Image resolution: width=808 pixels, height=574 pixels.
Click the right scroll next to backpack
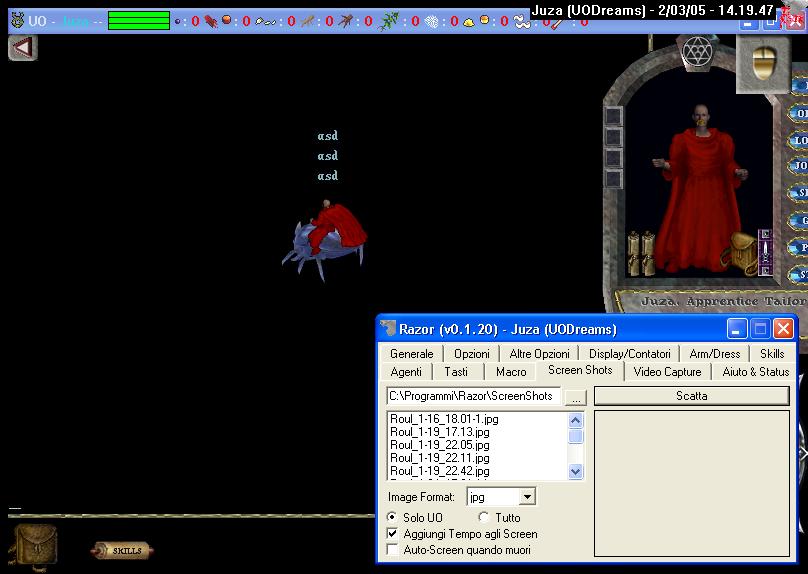pyautogui.click(x=648, y=253)
